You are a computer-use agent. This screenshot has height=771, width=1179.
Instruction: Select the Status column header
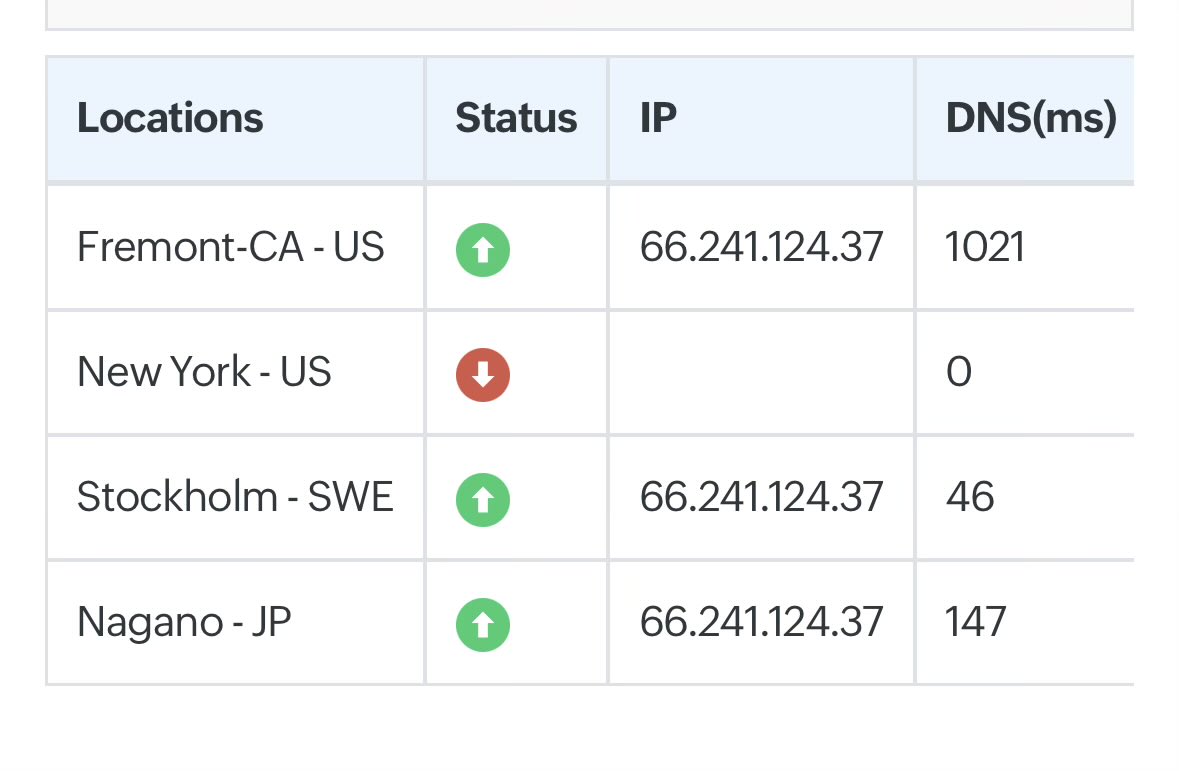516,119
